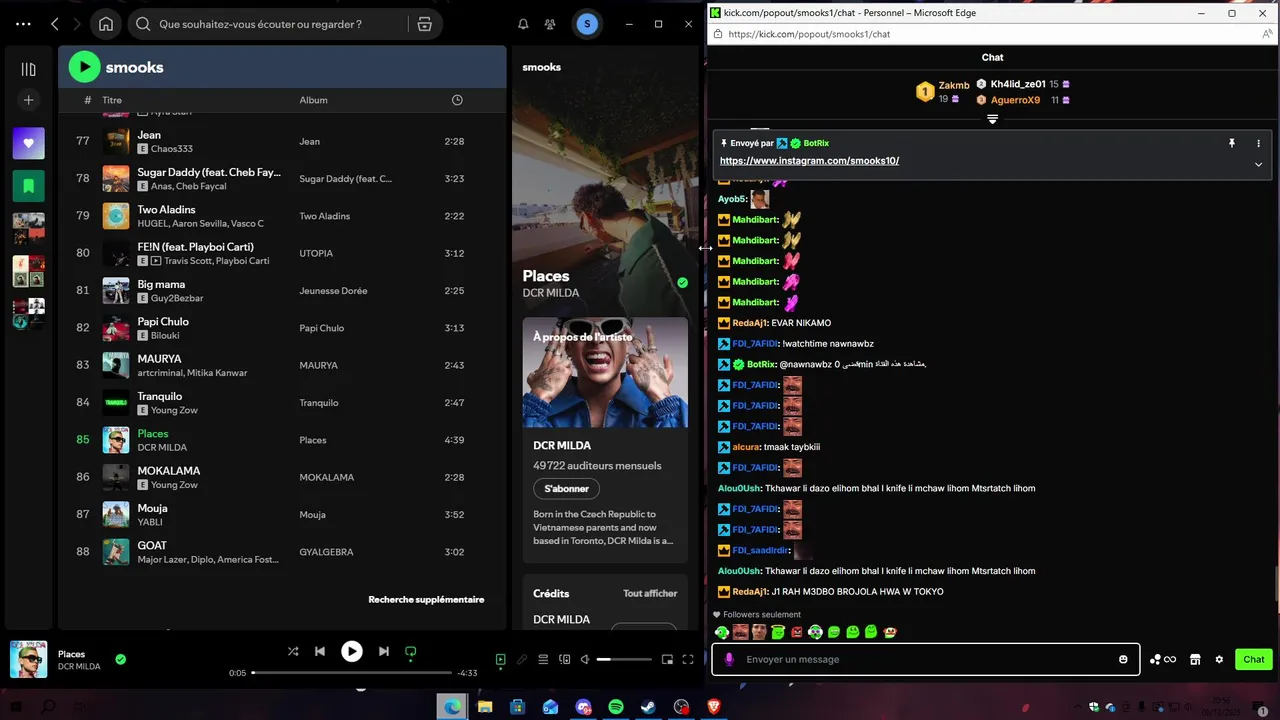This screenshot has width=1280, height=720.
Task: Click the "Two Aladins" cover thumbnail
Action: (116, 216)
